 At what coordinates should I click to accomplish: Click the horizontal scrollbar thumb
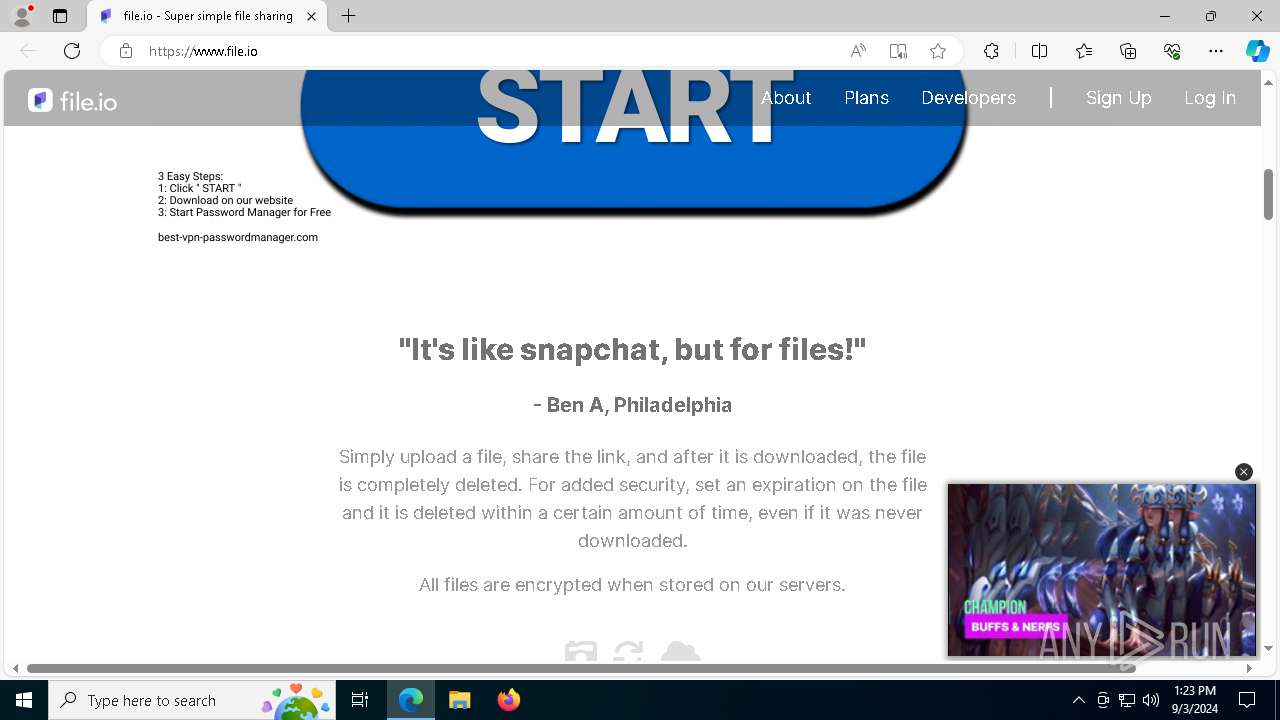(x=581, y=668)
